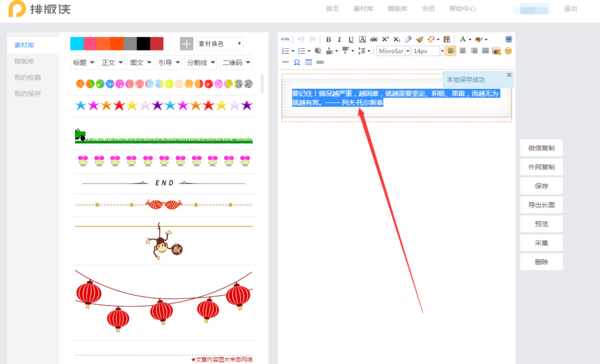Viewport: 600px width, 364px height.
Task: Click the undo arrow icon
Action: (301, 39)
